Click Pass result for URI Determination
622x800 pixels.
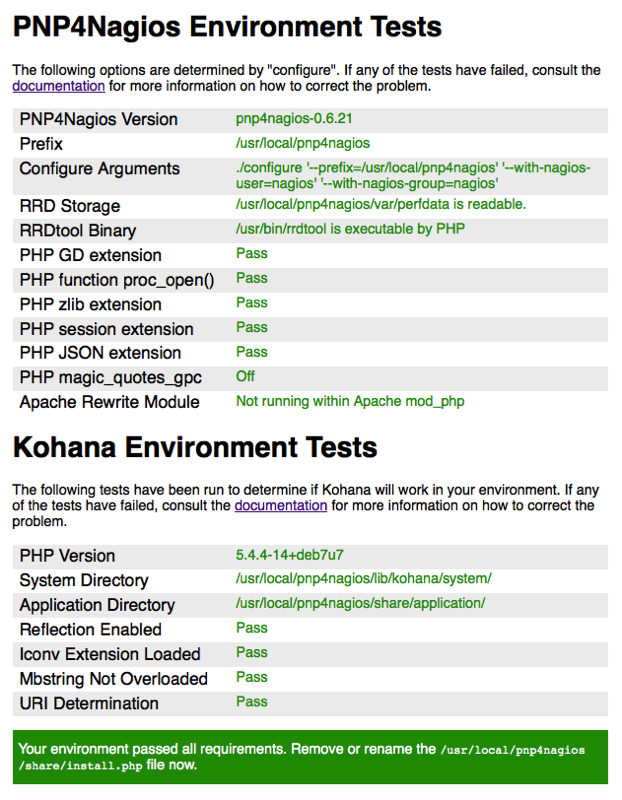click(251, 702)
